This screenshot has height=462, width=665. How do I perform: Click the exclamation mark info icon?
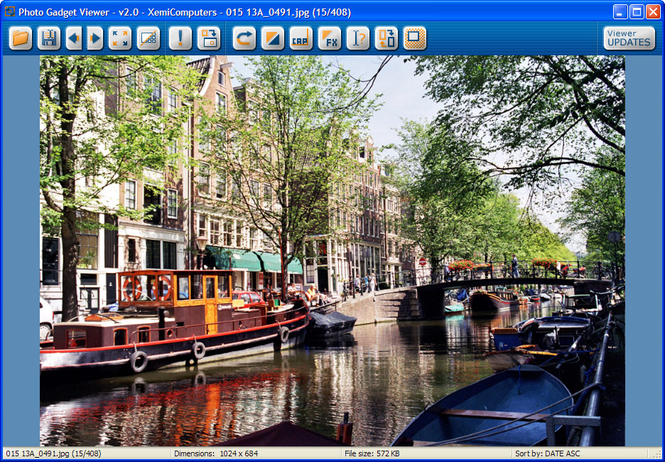(180, 38)
